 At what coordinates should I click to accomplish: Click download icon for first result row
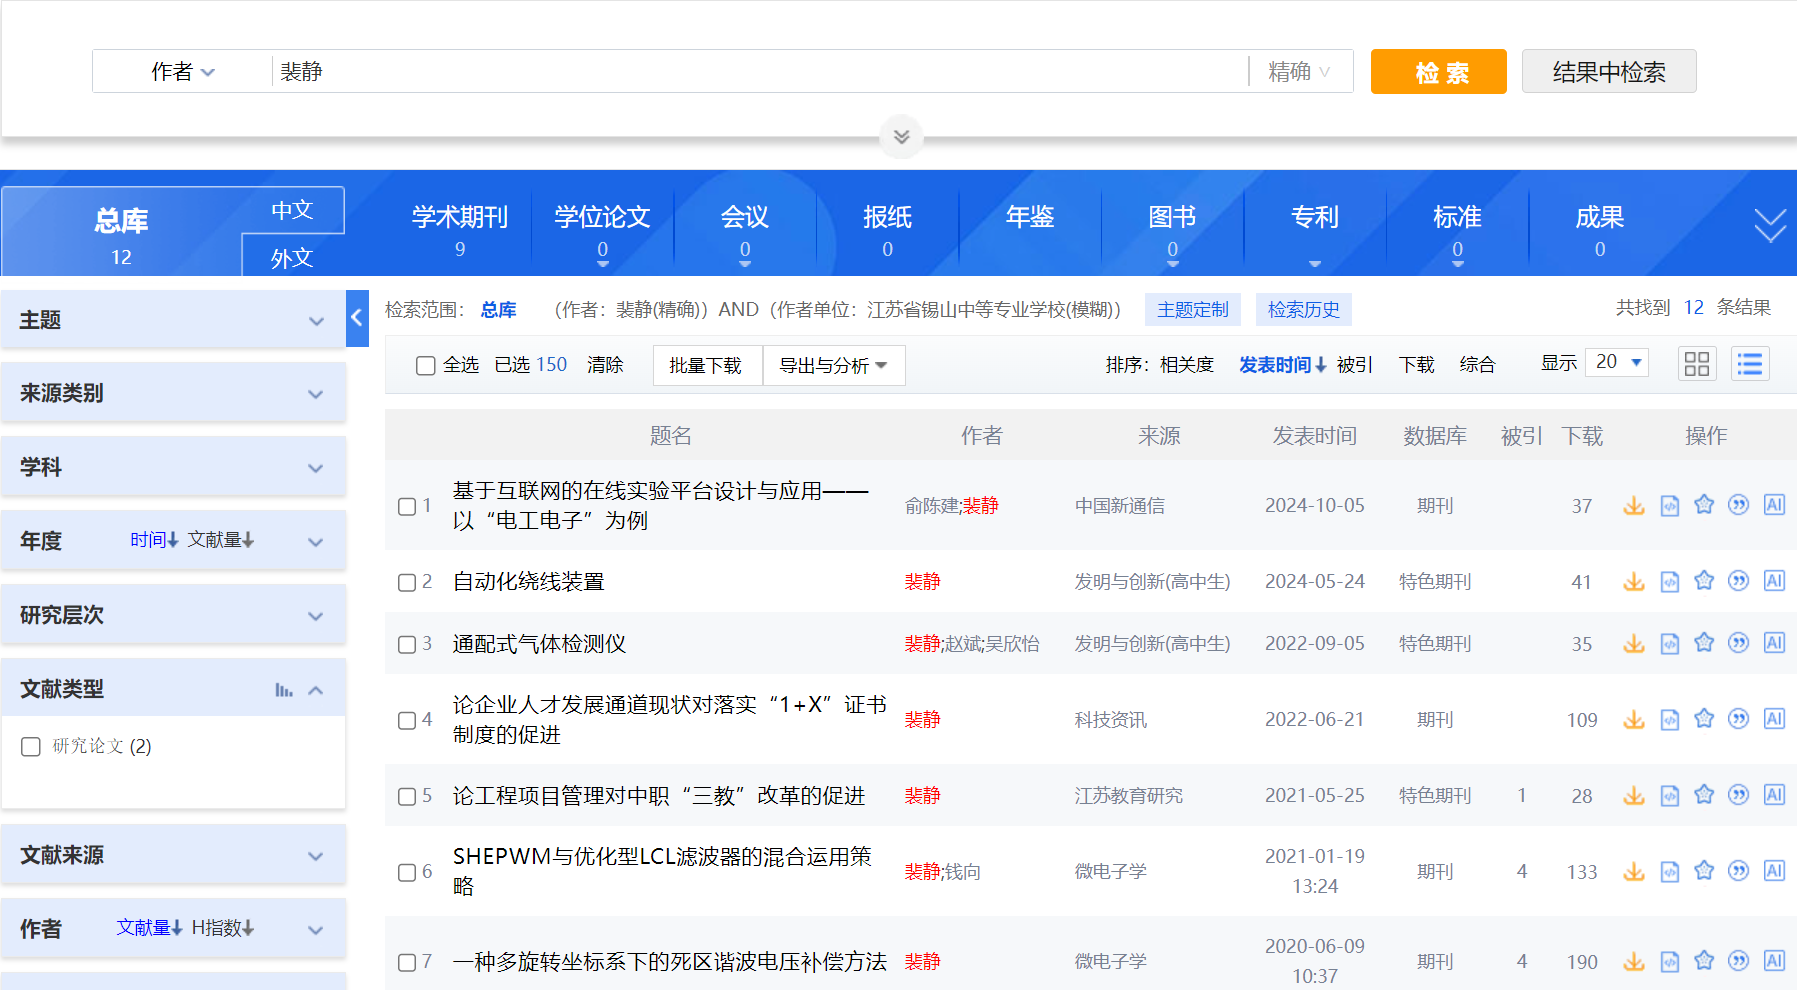pyautogui.click(x=1633, y=506)
